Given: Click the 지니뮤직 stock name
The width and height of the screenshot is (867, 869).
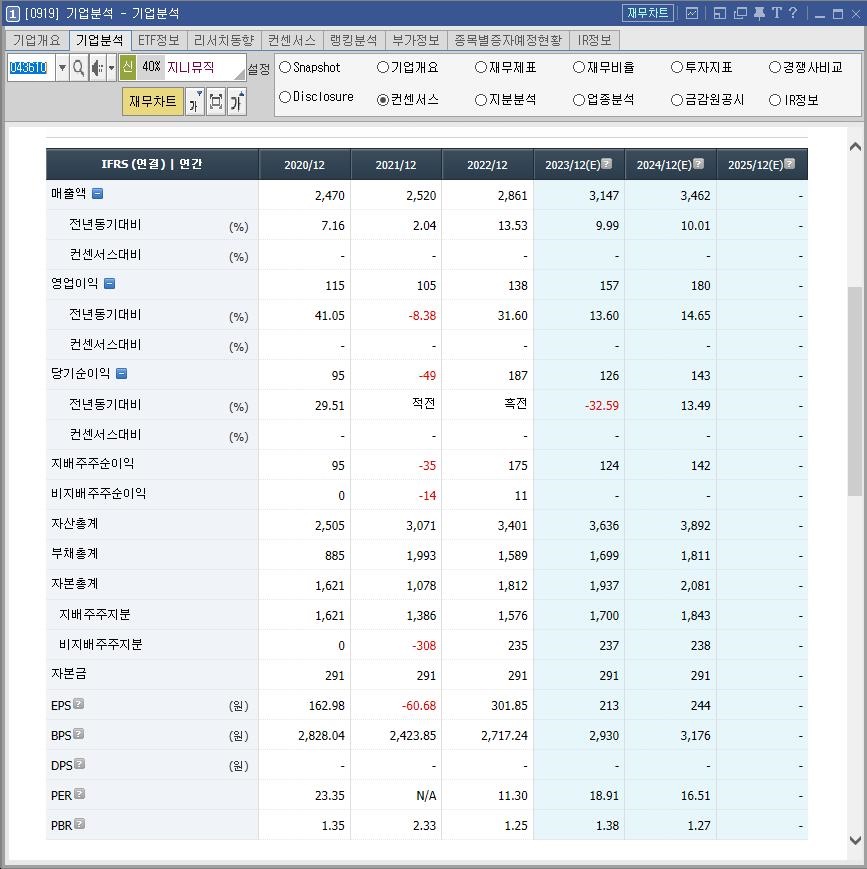Looking at the screenshot, I should pyautogui.click(x=191, y=67).
